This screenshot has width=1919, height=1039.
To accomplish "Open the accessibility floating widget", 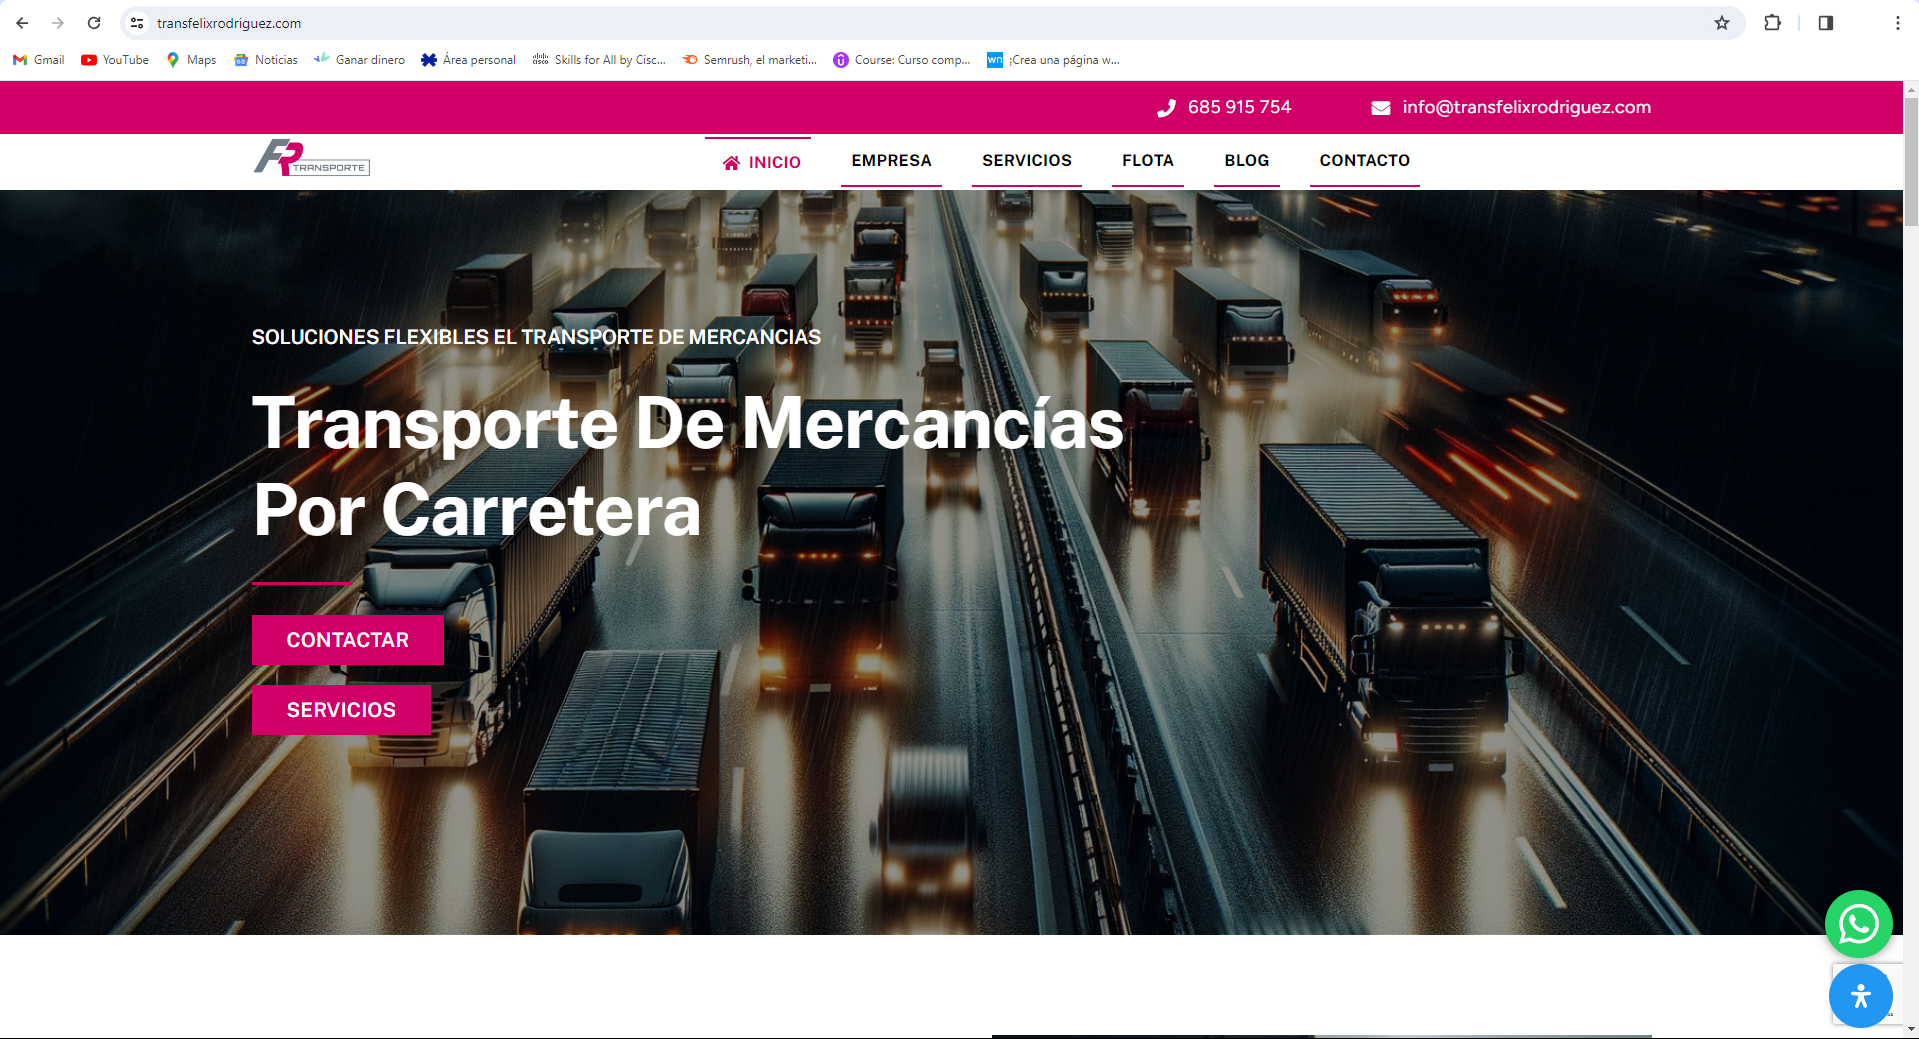I will point(1860,996).
